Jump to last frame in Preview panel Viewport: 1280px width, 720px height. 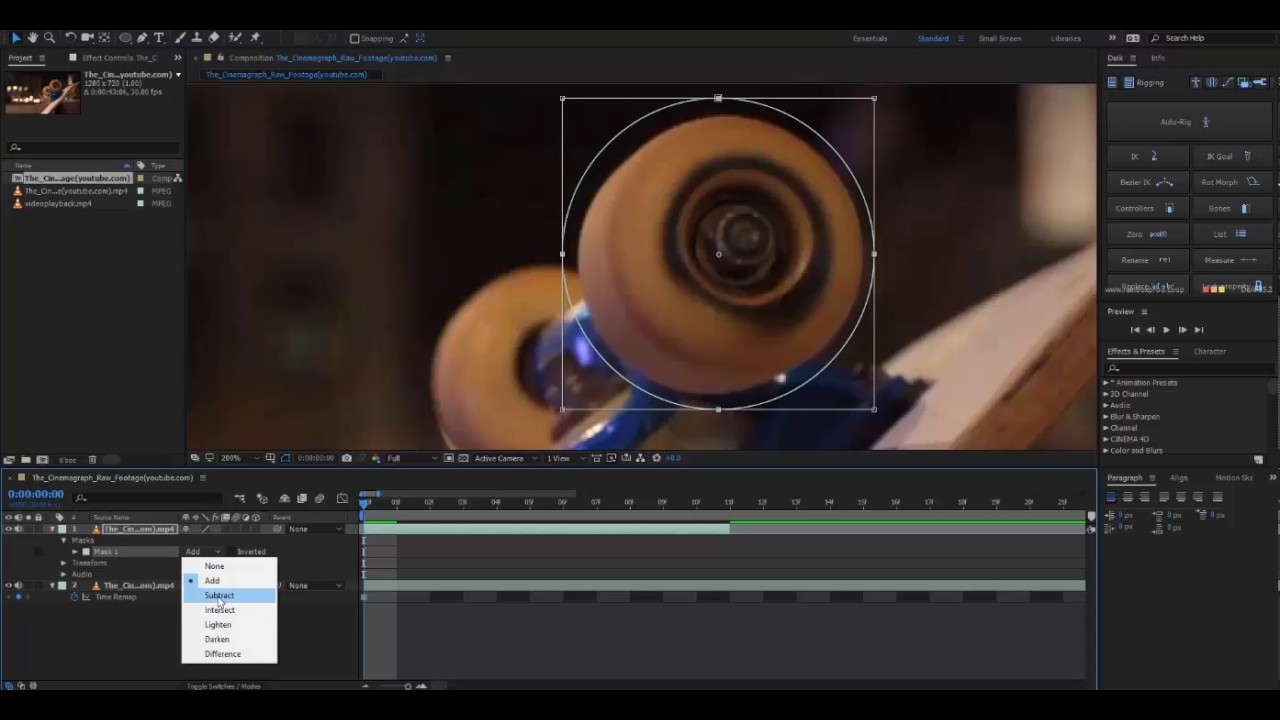(x=1198, y=330)
